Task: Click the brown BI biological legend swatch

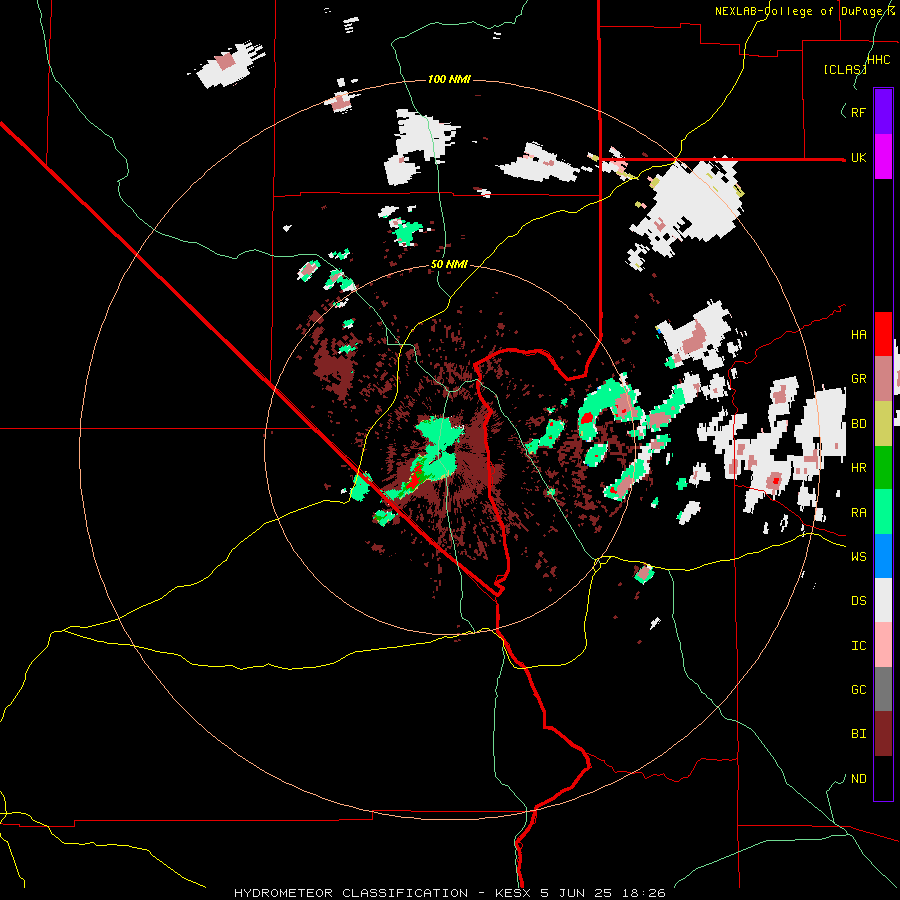Action: (883, 734)
